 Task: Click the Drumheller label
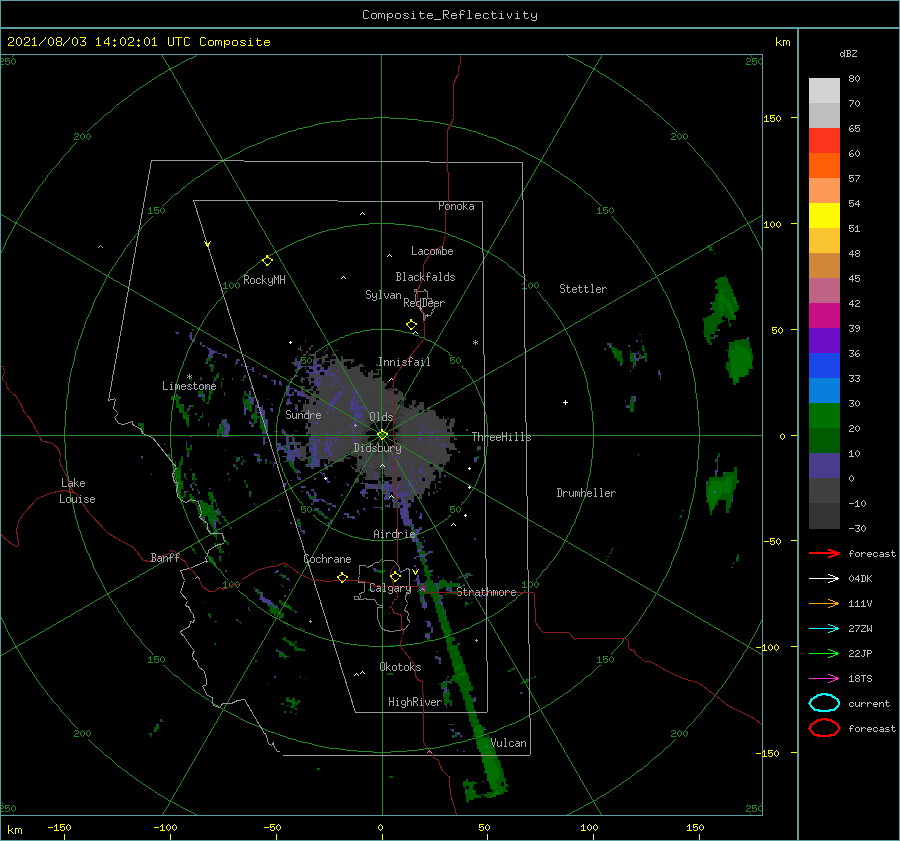coord(586,493)
